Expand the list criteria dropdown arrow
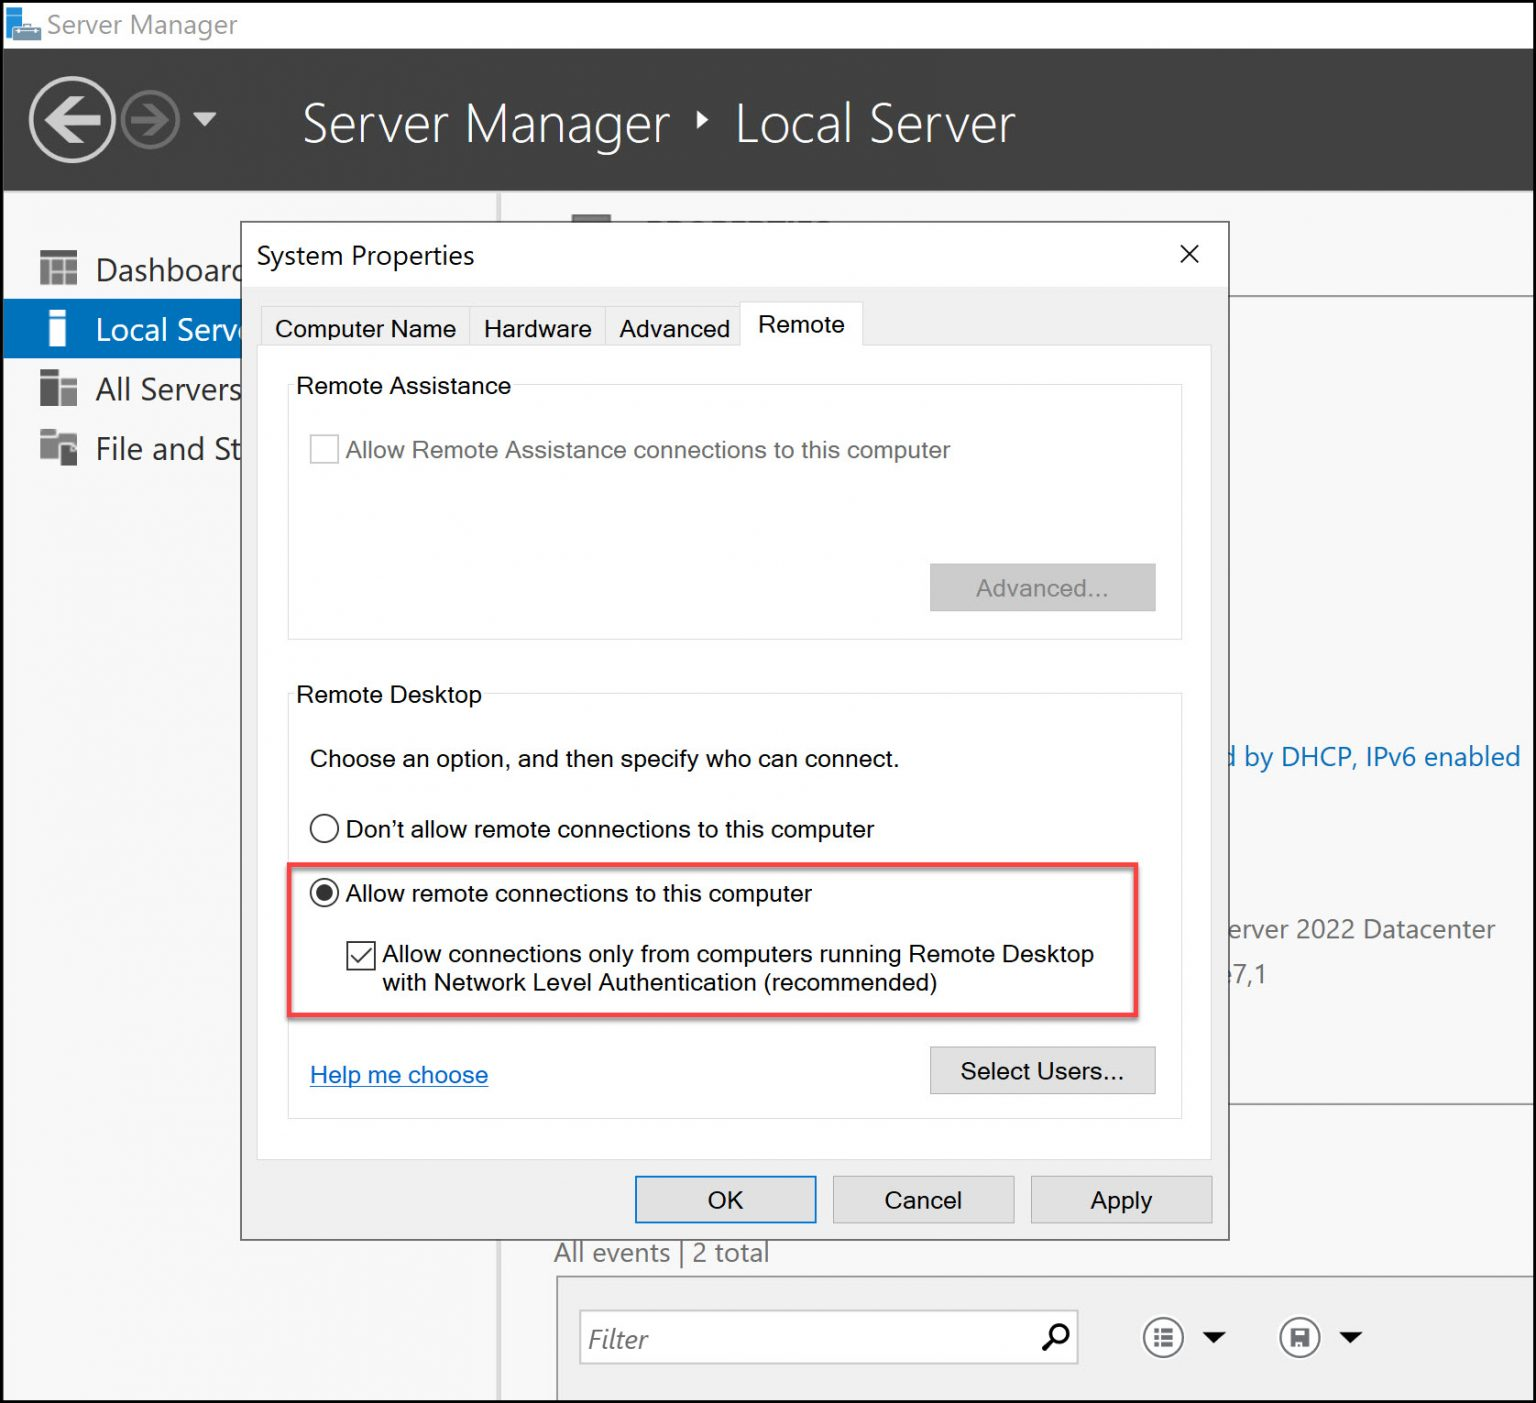Viewport: 1536px width, 1403px height. [x=1214, y=1337]
